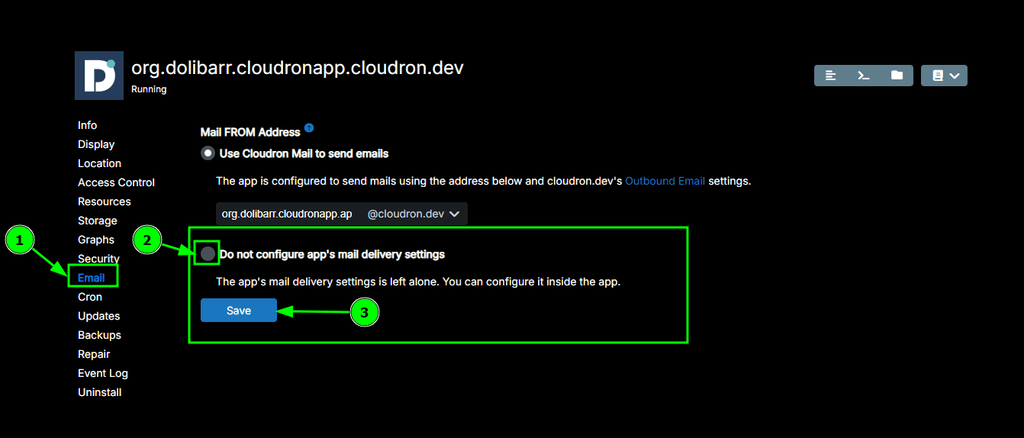Click the Running status text
The height and width of the screenshot is (438, 1024).
coord(149,89)
